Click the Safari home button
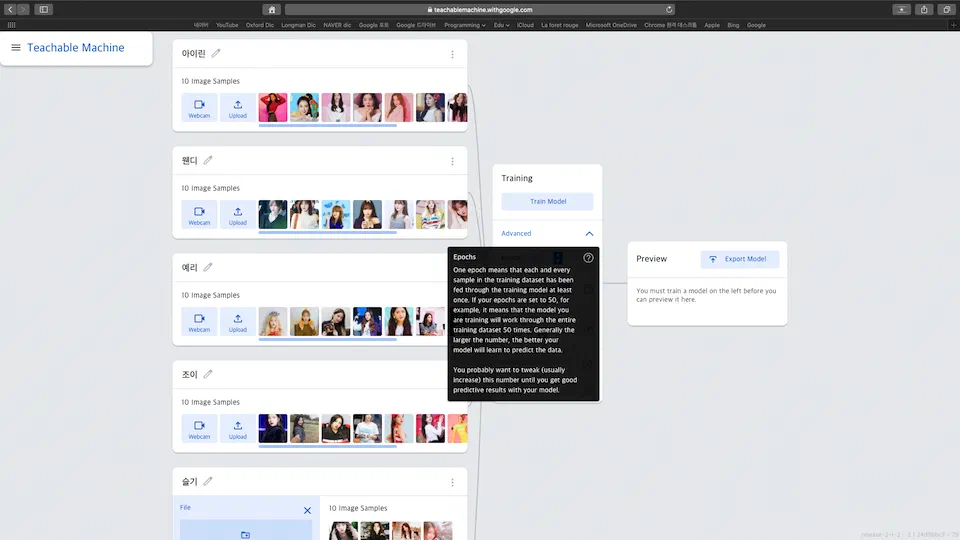The image size is (960, 540). click(x=272, y=9)
